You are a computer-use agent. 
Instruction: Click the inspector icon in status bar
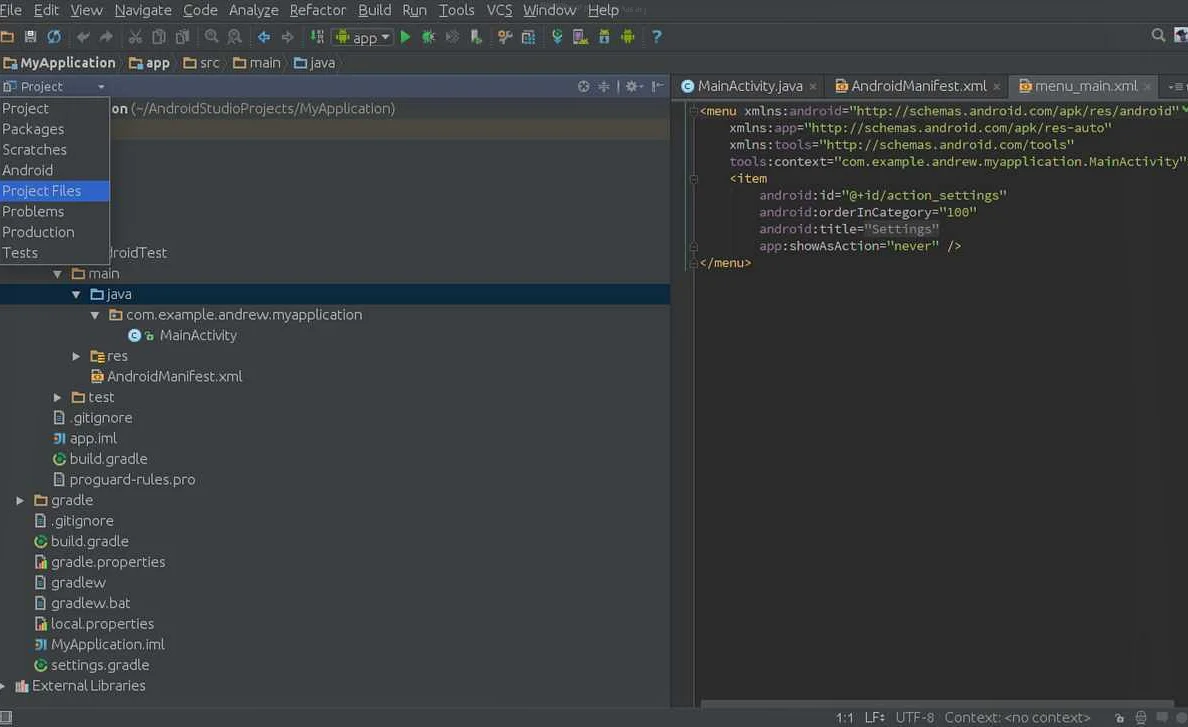pyautogui.click(x=1141, y=717)
